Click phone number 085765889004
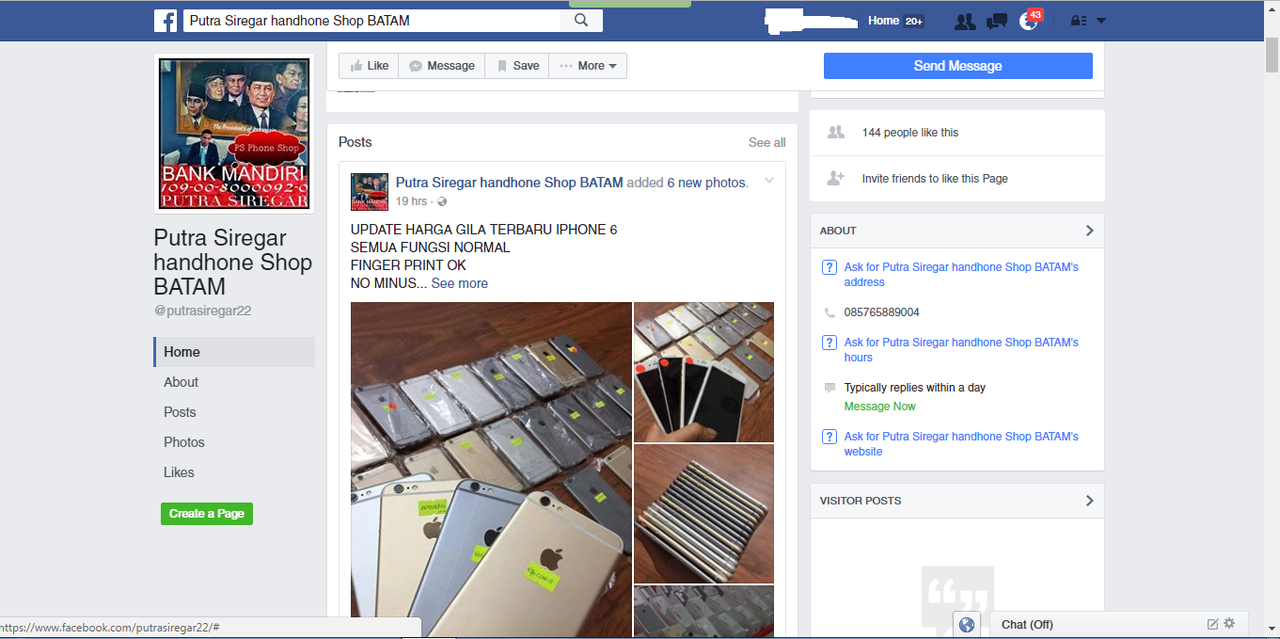 pyautogui.click(x=882, y=312)
